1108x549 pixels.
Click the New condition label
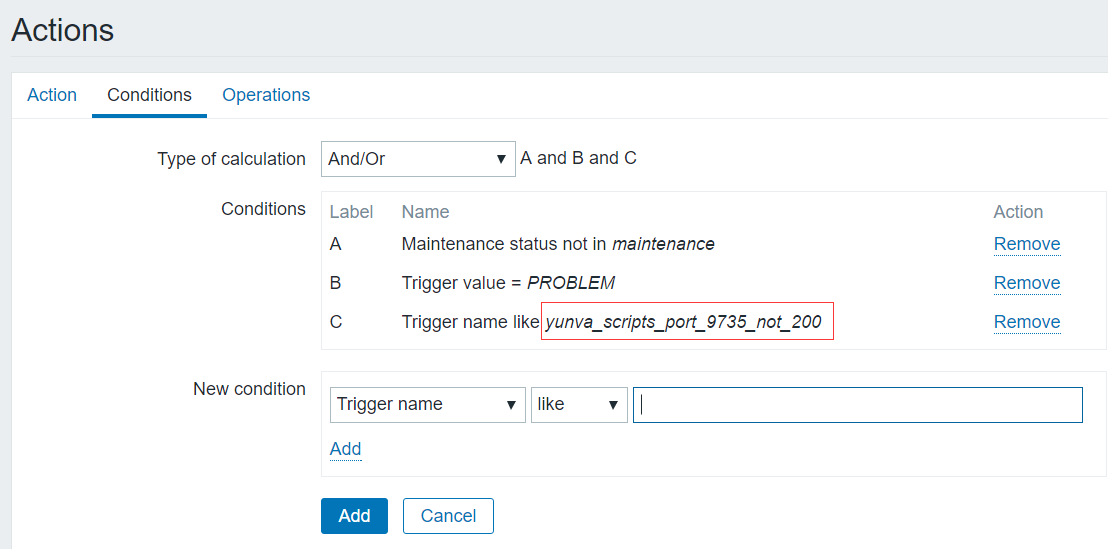[249, 389]
